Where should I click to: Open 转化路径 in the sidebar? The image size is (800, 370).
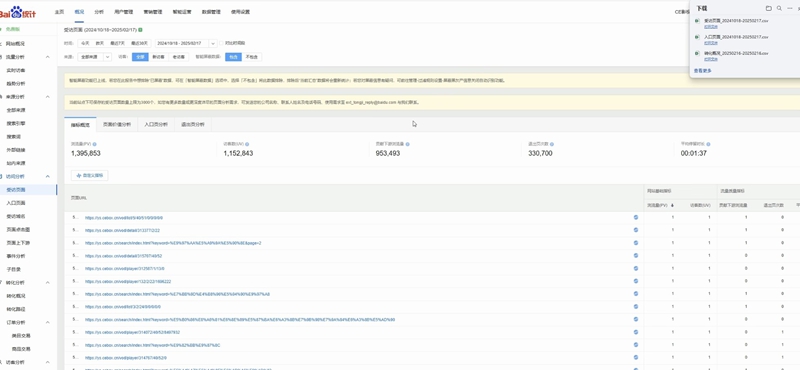point(16,309)
